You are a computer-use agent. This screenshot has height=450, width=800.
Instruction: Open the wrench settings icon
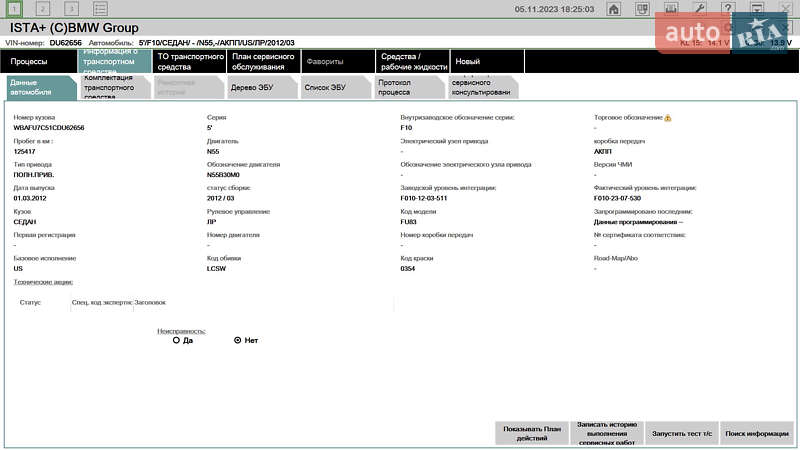coord(699,9)
